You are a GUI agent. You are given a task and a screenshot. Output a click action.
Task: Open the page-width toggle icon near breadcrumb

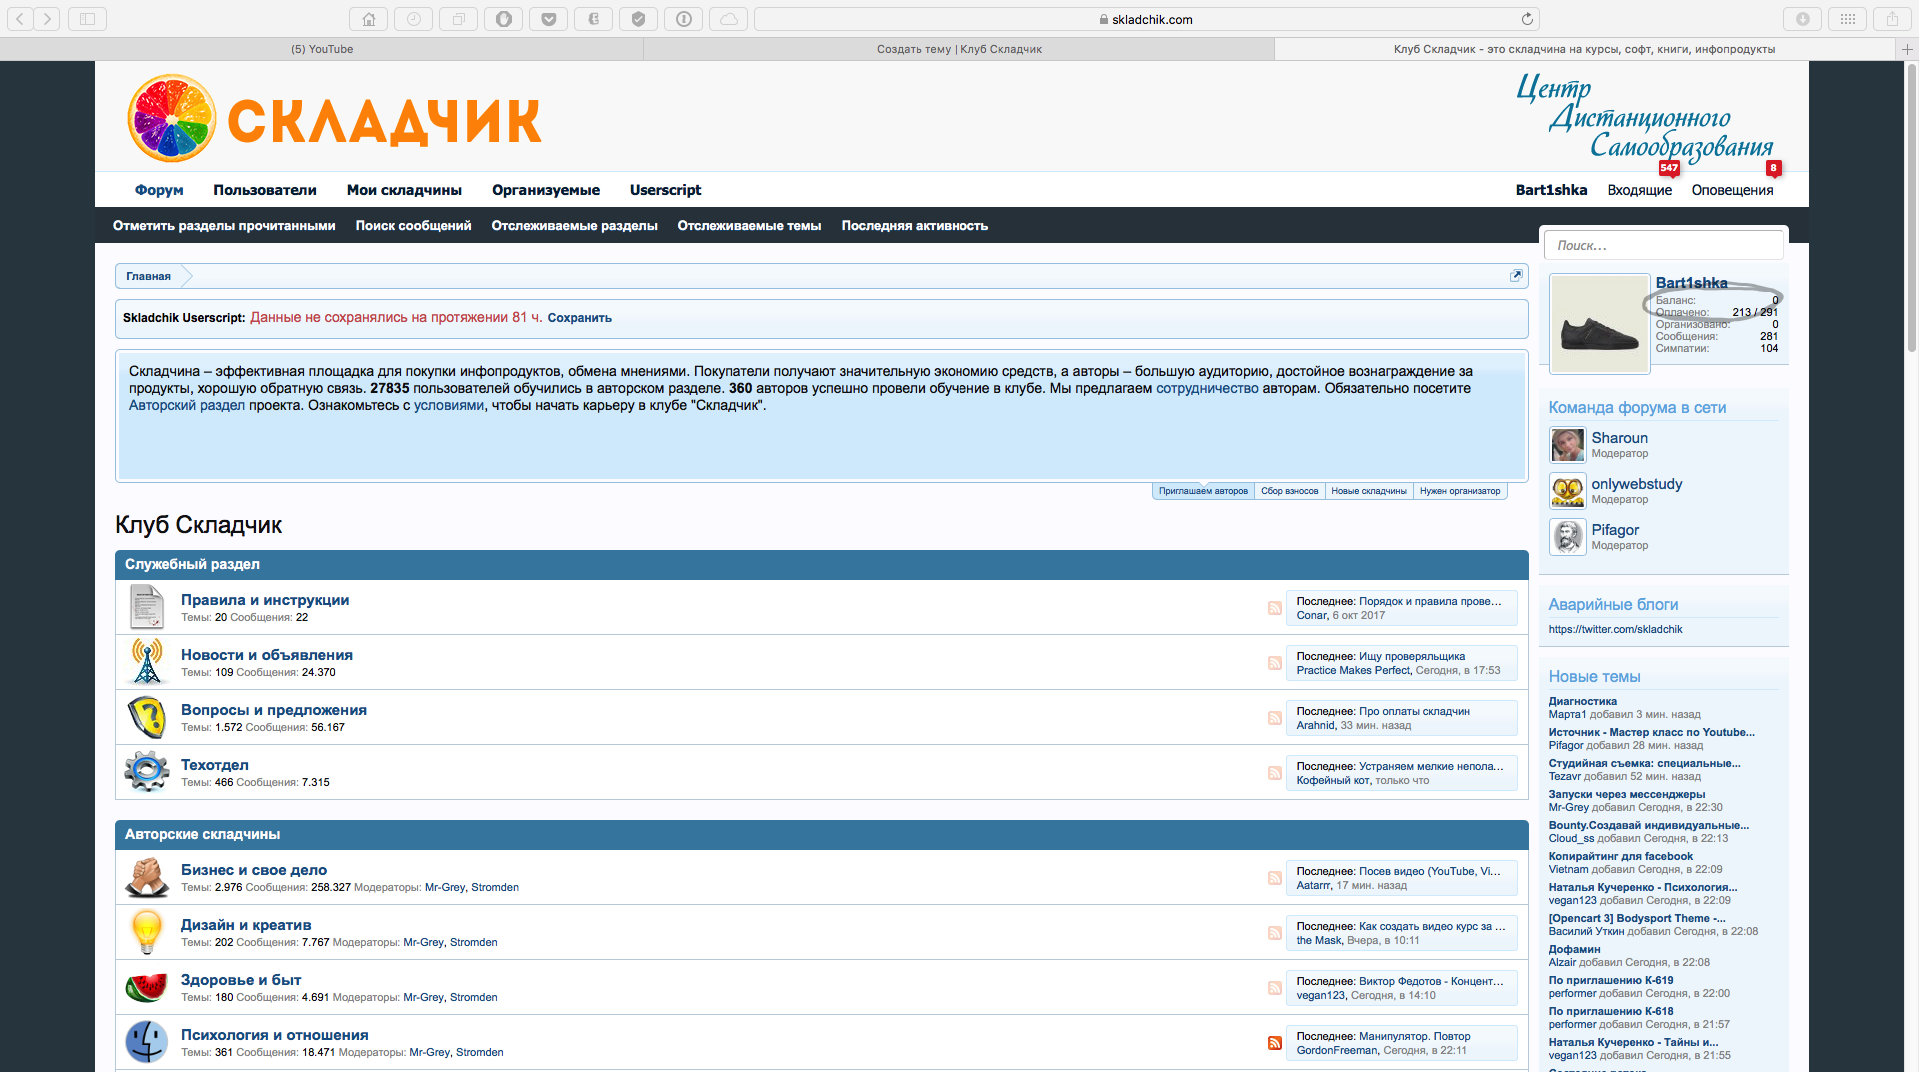pyautogui.click(x=1516, y=276)
